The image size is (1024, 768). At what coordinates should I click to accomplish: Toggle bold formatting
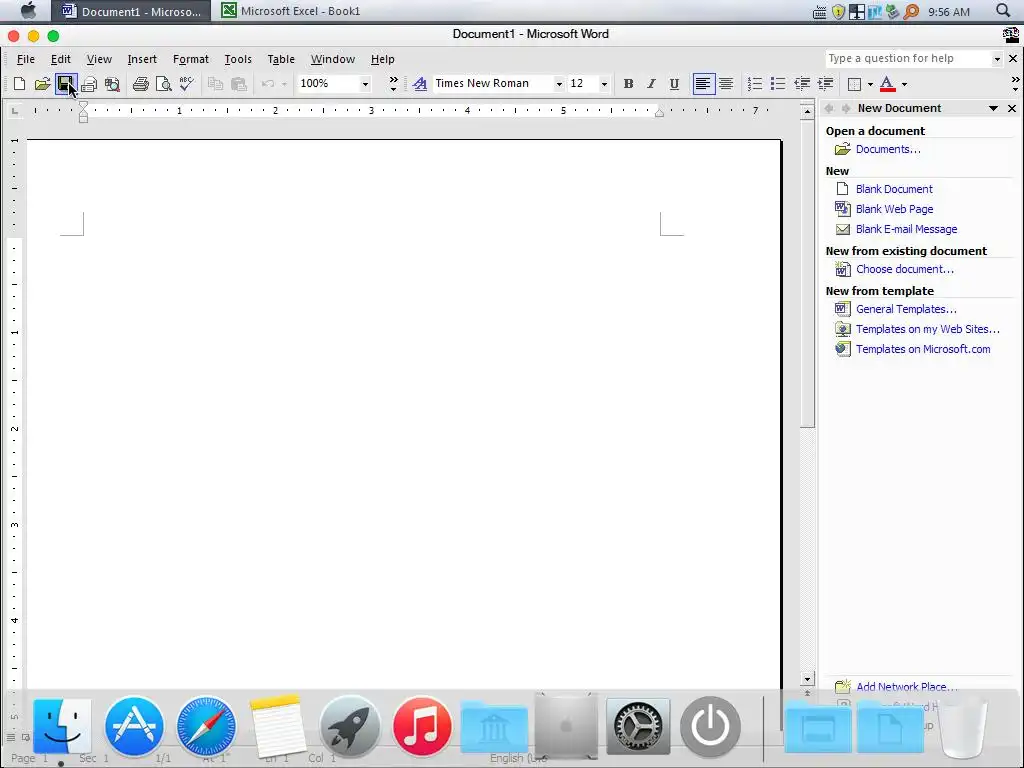[x=628, y=84]
